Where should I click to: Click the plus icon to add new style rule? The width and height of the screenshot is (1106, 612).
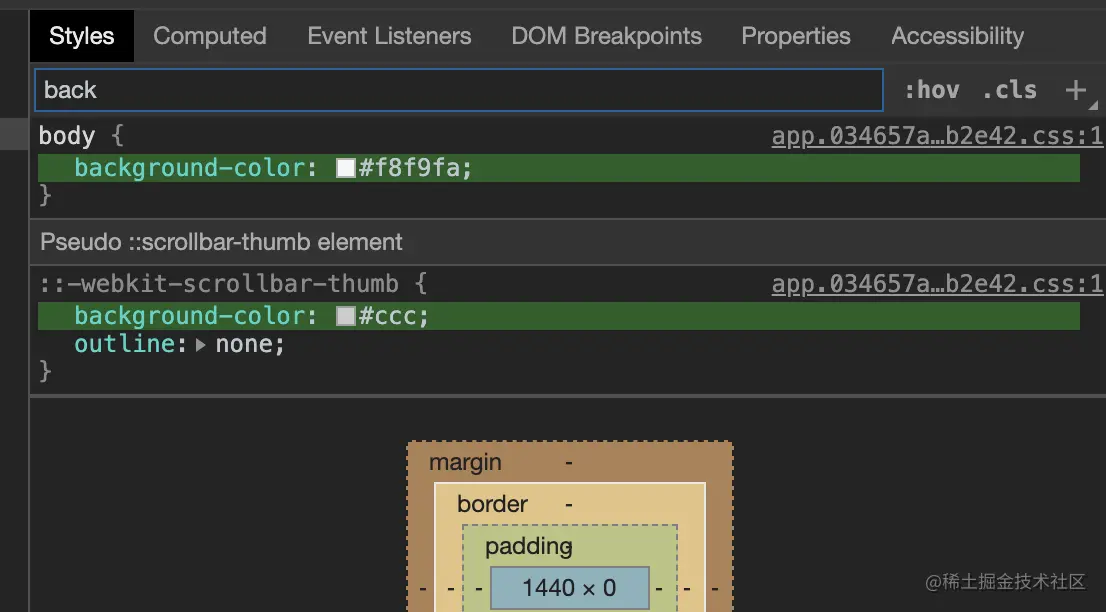[1076, 90]
